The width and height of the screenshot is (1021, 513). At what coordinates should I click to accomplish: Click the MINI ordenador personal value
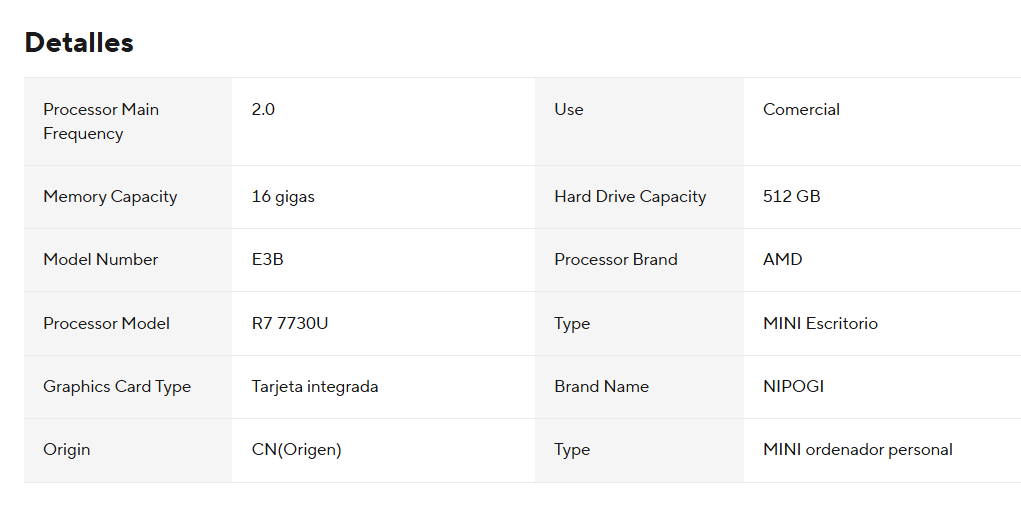click(857, 449)
